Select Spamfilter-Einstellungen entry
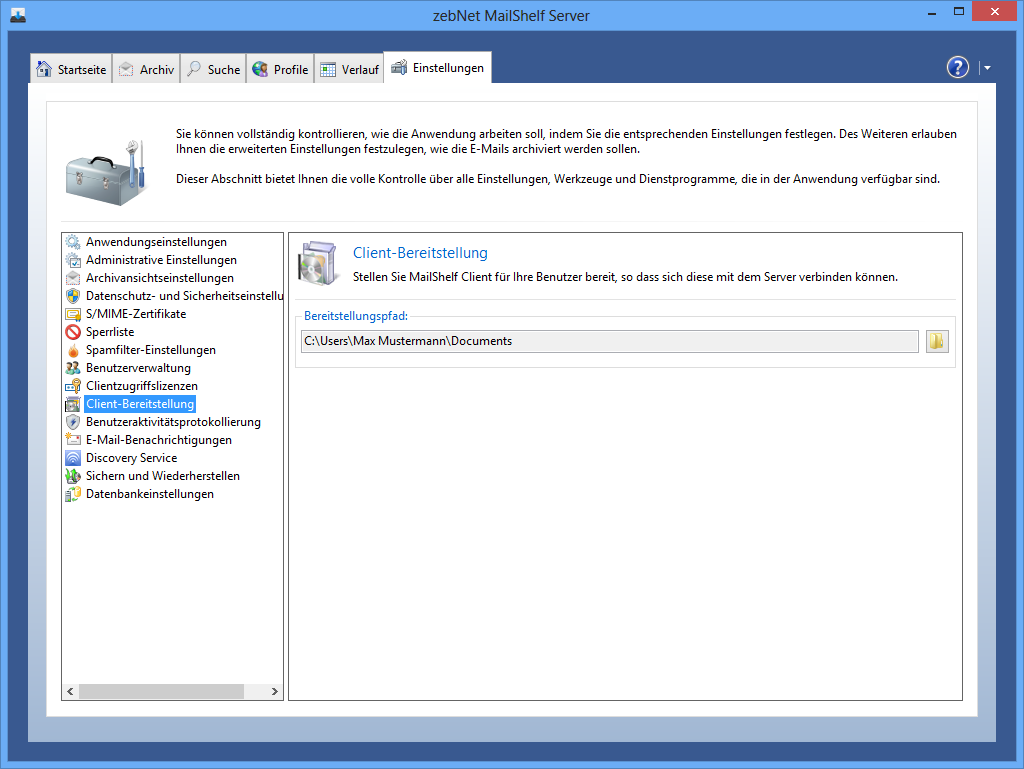The height and width of the screenshot is (769, 1024). (151, 350)
